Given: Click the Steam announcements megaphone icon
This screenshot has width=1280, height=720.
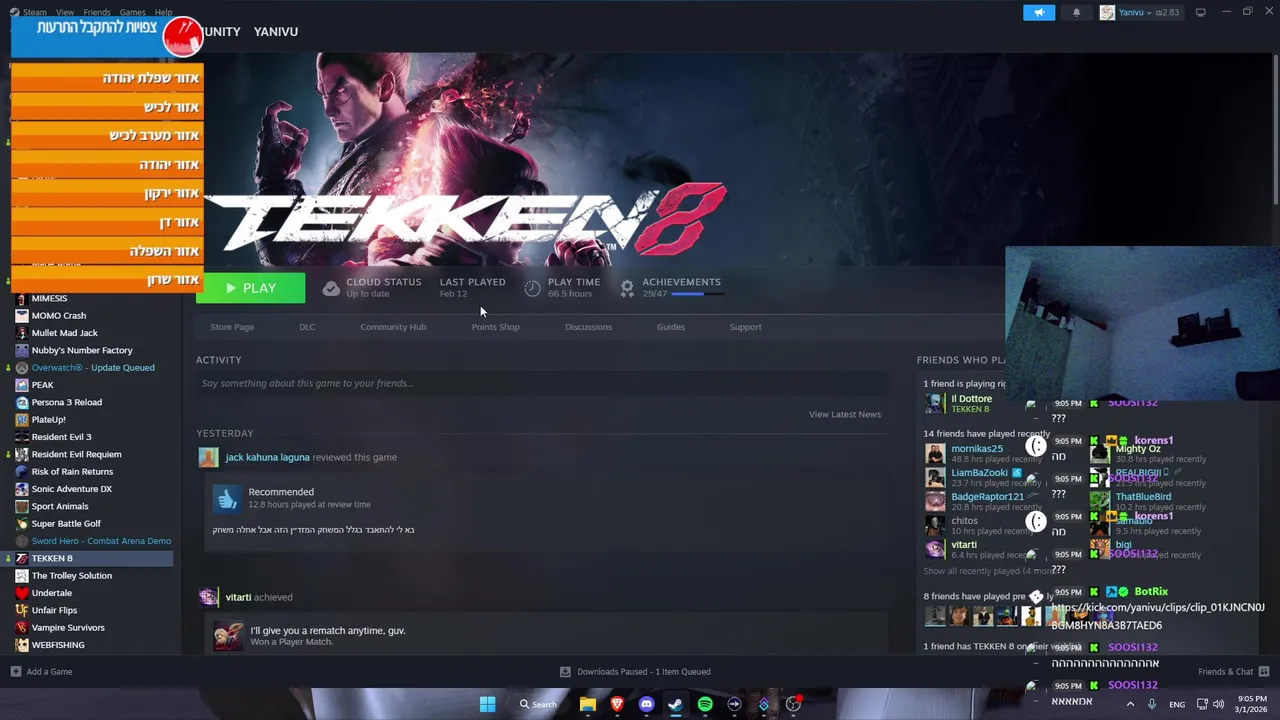Looking at the screenshot, I should coord(1039,12).
